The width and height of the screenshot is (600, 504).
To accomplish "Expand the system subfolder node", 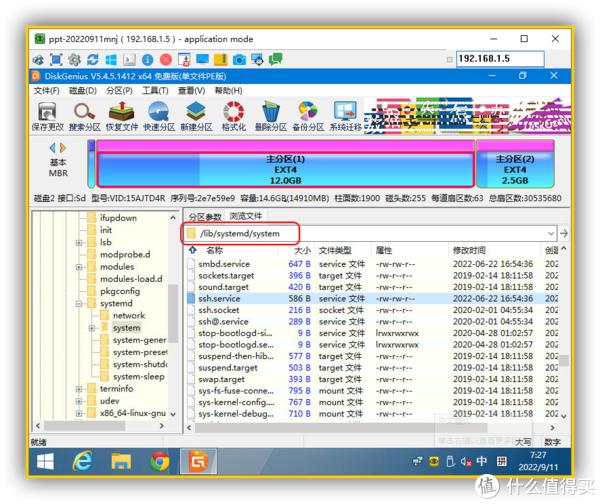I will [x=91, y=328].
